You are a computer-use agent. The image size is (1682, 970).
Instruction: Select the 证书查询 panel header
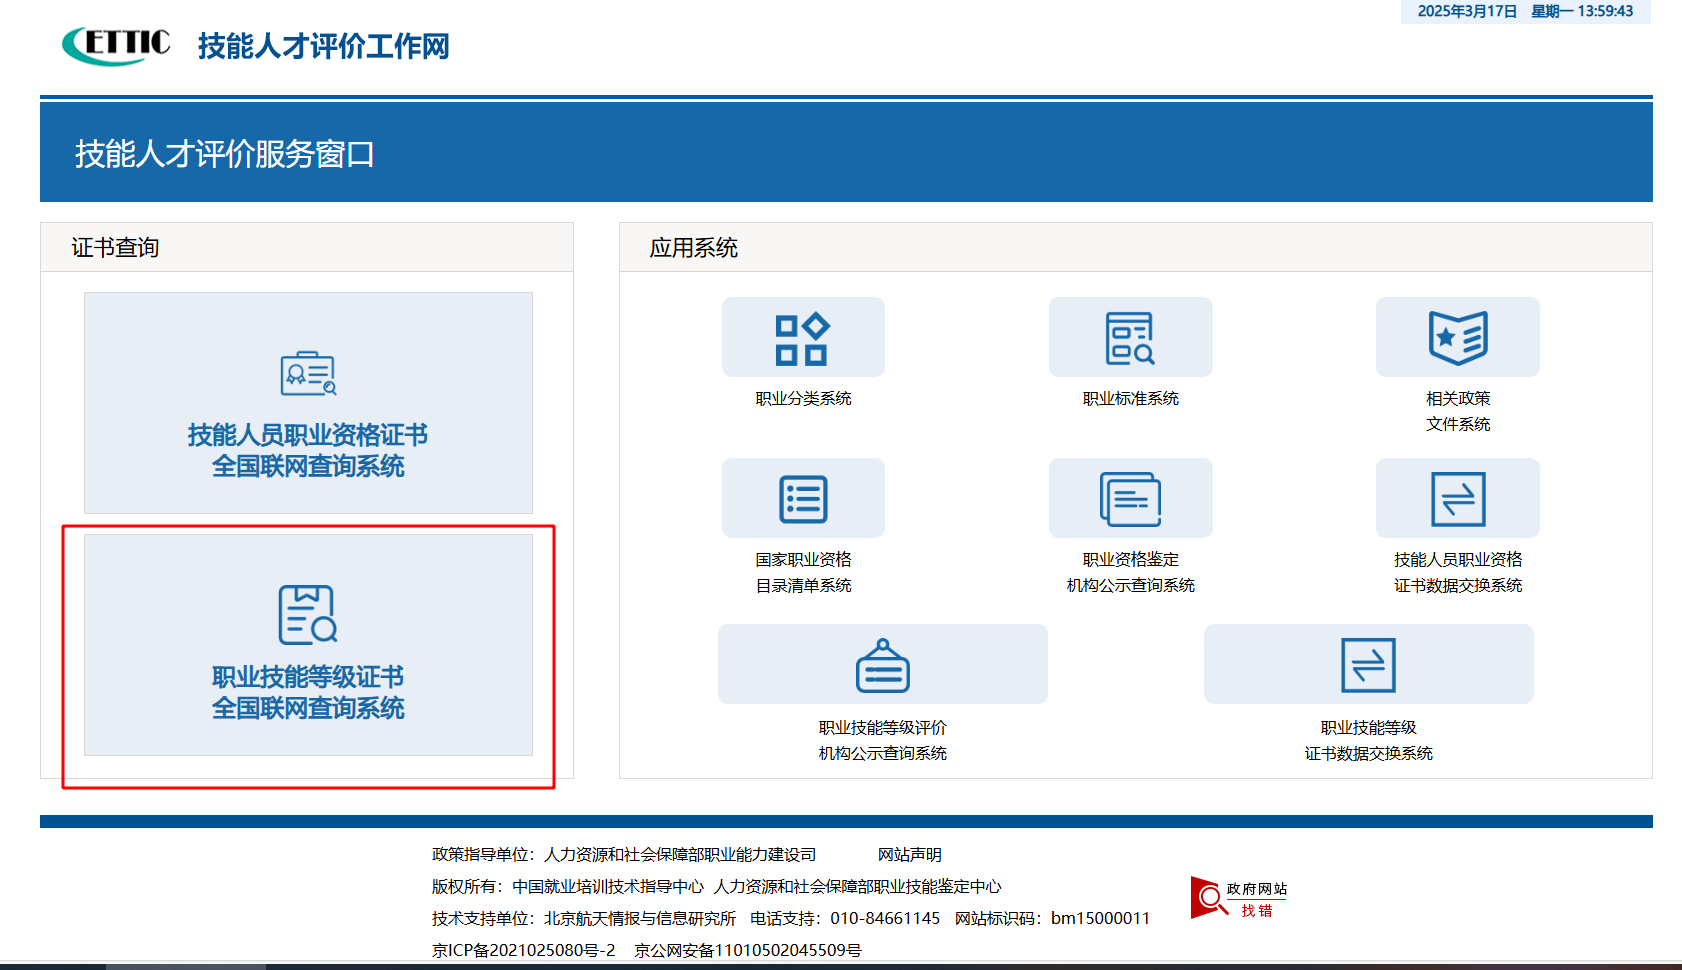click(x=115, y=248)
